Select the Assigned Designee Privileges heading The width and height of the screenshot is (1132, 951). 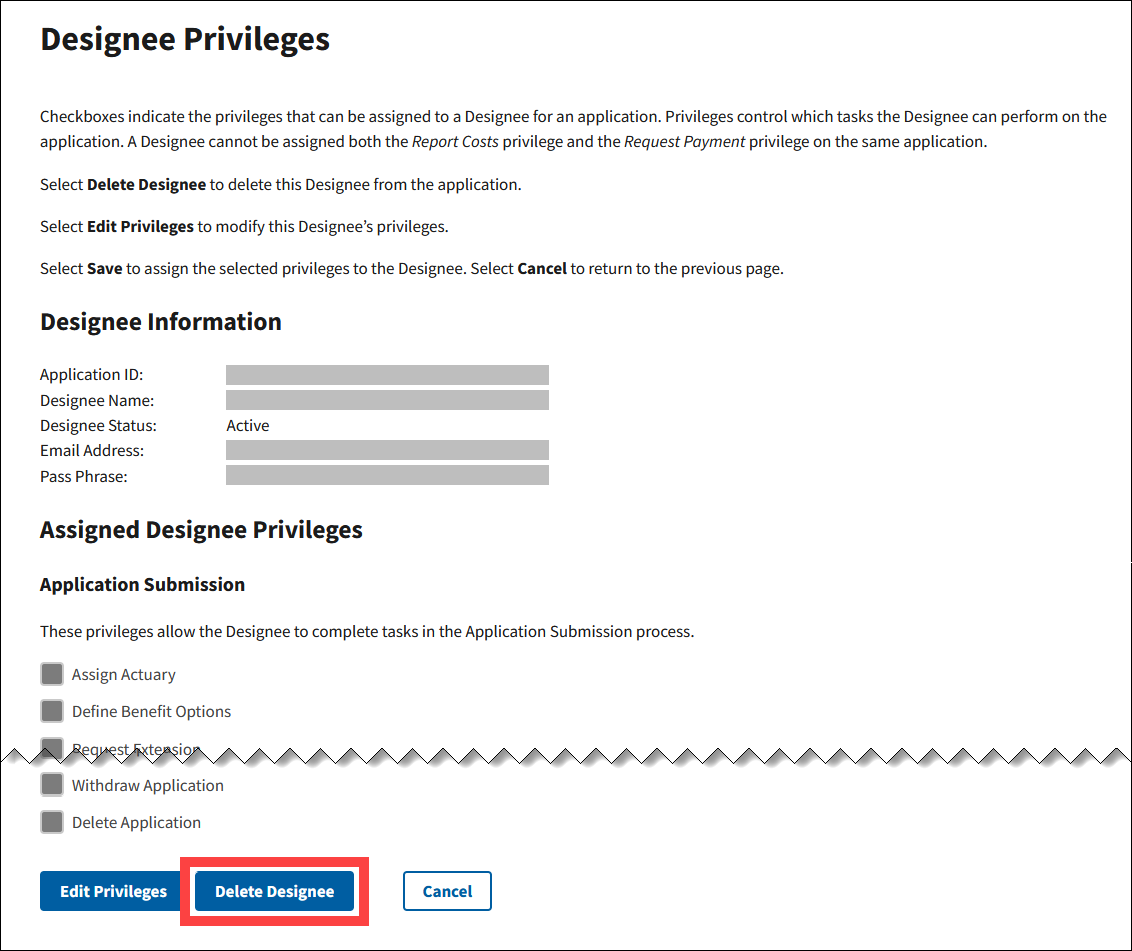201,530
